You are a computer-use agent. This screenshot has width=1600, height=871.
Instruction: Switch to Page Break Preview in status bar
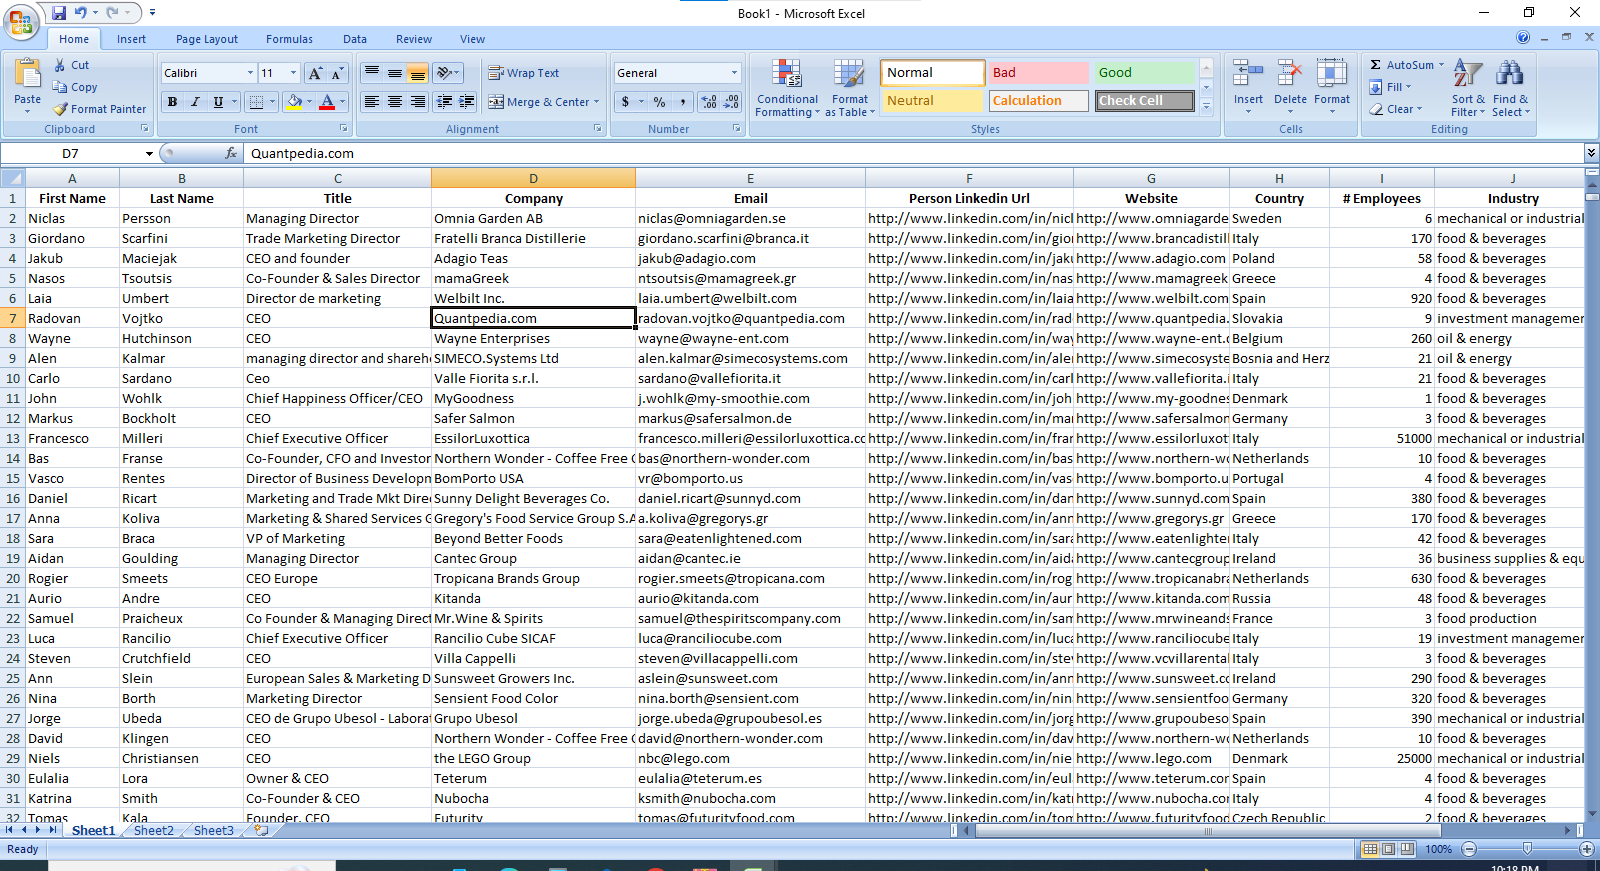click(1408, 849)
